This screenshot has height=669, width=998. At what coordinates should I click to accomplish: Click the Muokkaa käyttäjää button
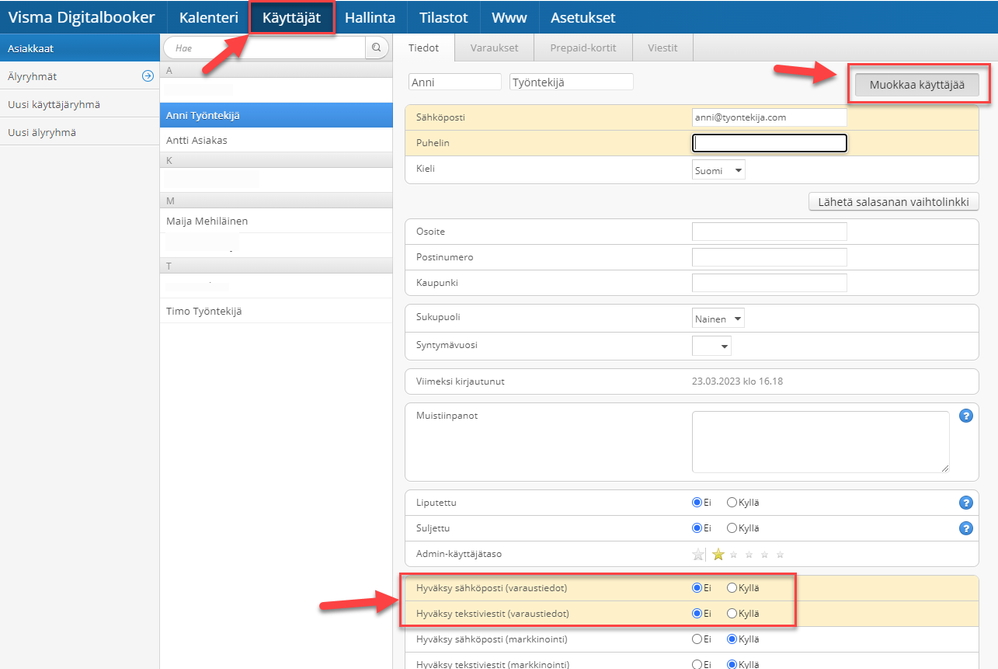pos(917,85)
